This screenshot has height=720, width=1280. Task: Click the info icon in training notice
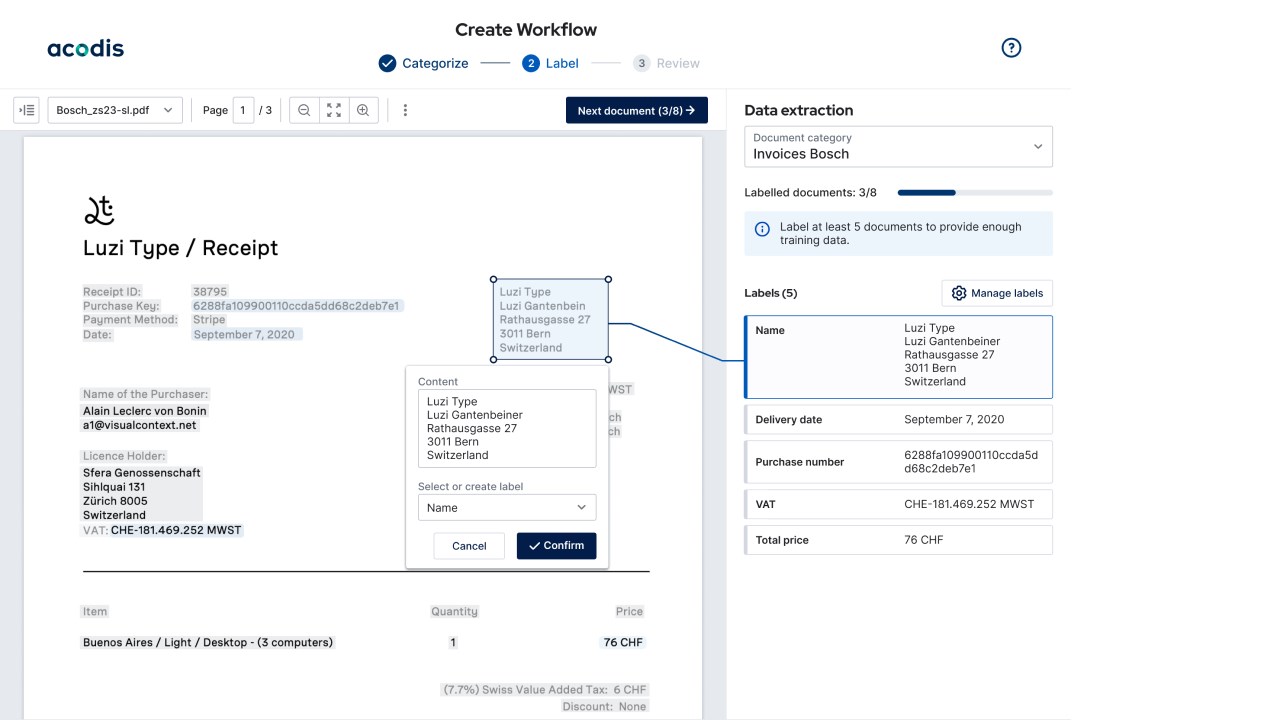[x=762, y=228]
